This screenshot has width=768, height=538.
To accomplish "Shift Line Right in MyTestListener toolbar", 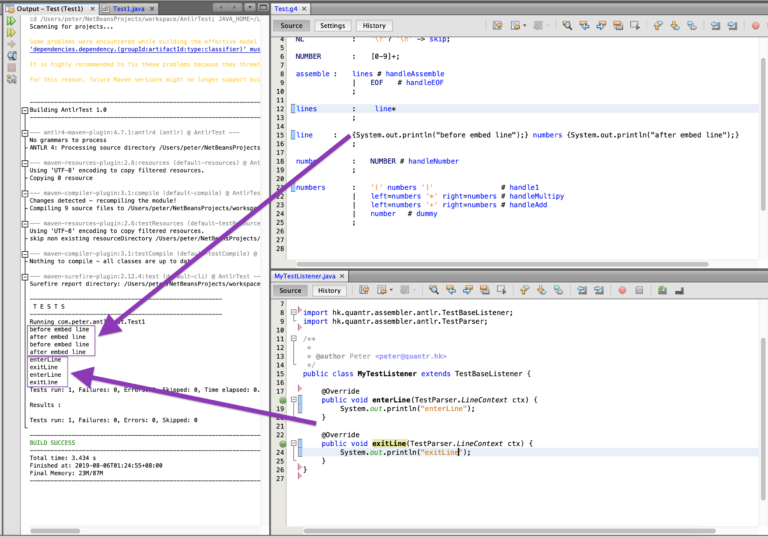I will click(x=599, y=290).
